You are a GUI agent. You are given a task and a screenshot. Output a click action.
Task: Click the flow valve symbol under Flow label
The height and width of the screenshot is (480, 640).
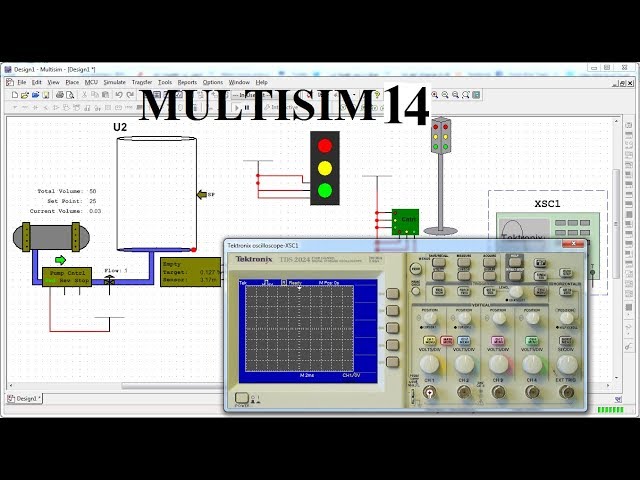[x=109, y=280]
